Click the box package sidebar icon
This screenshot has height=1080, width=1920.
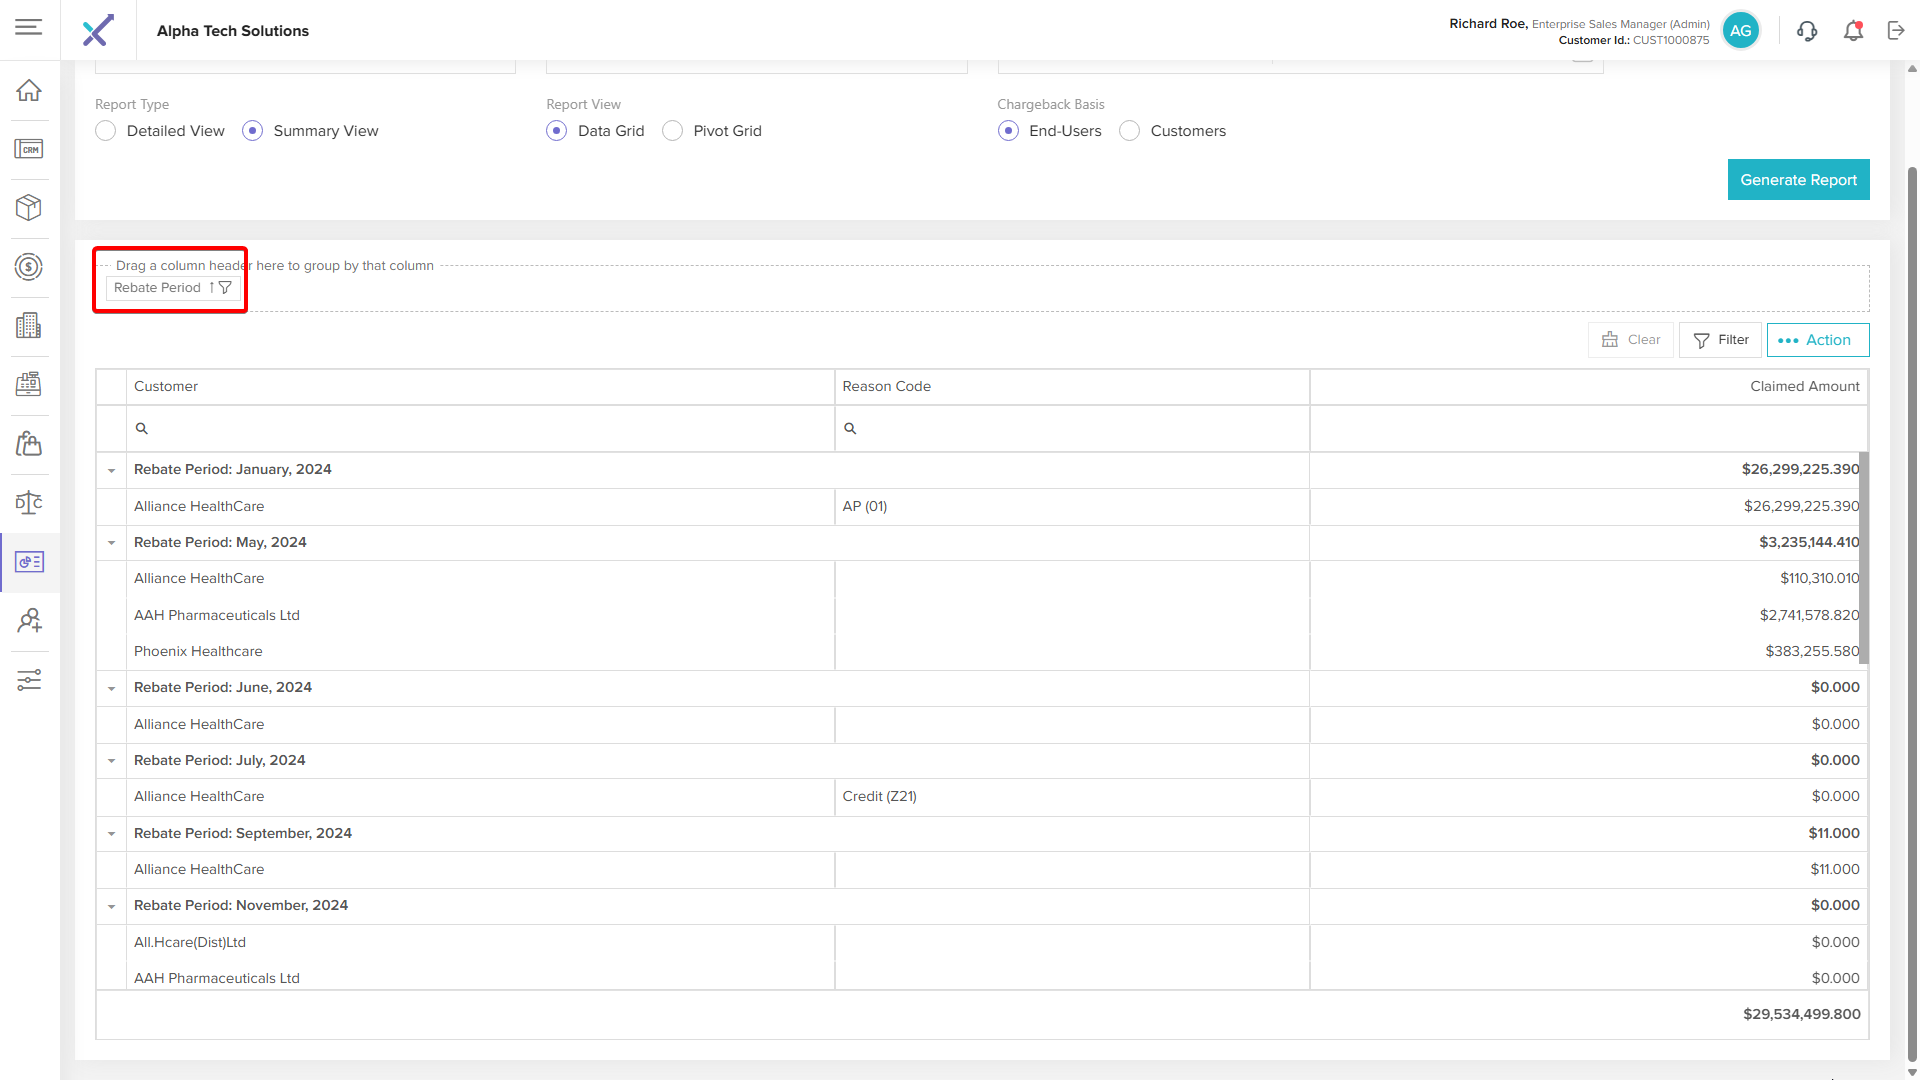click(x=29, y=207)
